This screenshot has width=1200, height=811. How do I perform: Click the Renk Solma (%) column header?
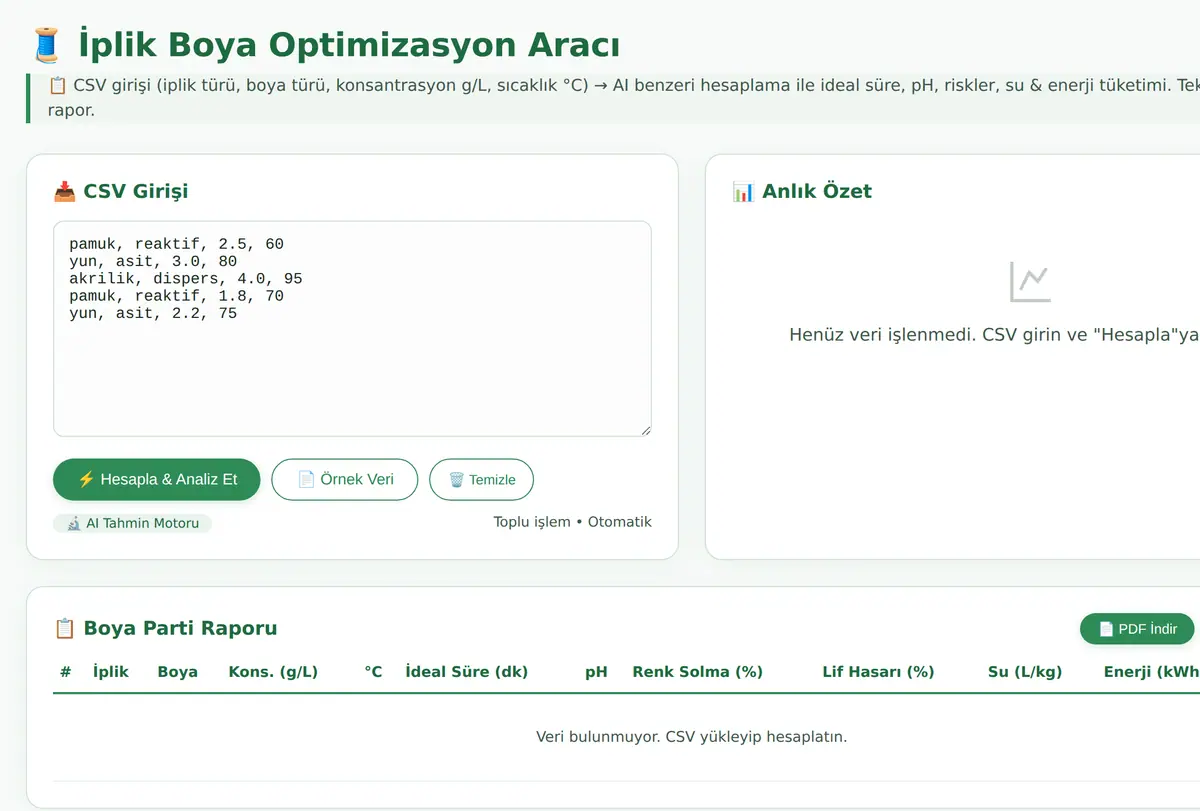697,671
